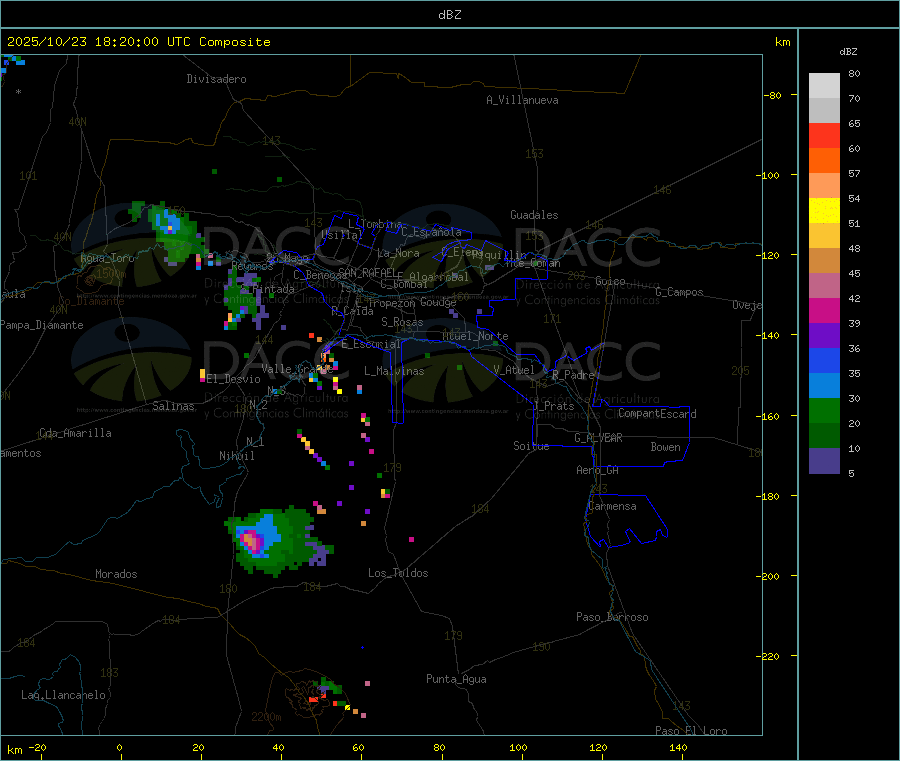Click the pink 42-45 dBZ swatch

(824, 285)
